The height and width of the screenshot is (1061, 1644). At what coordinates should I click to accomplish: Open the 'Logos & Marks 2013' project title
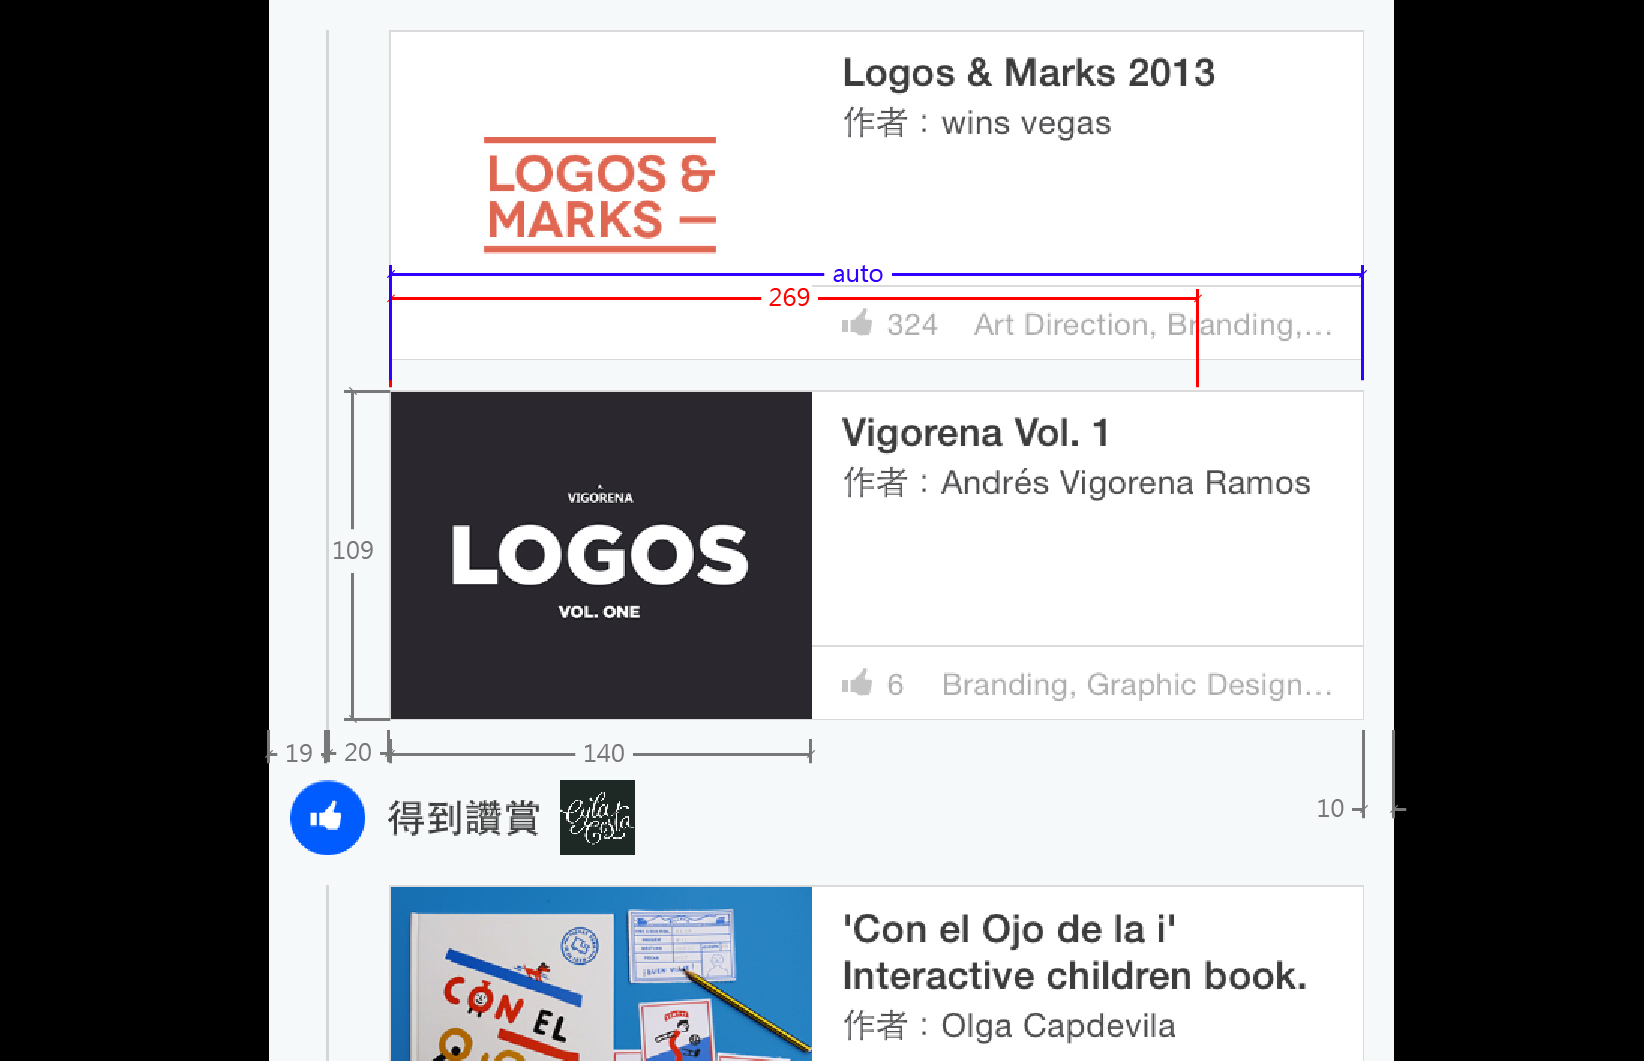click(x=1028, y=73)
